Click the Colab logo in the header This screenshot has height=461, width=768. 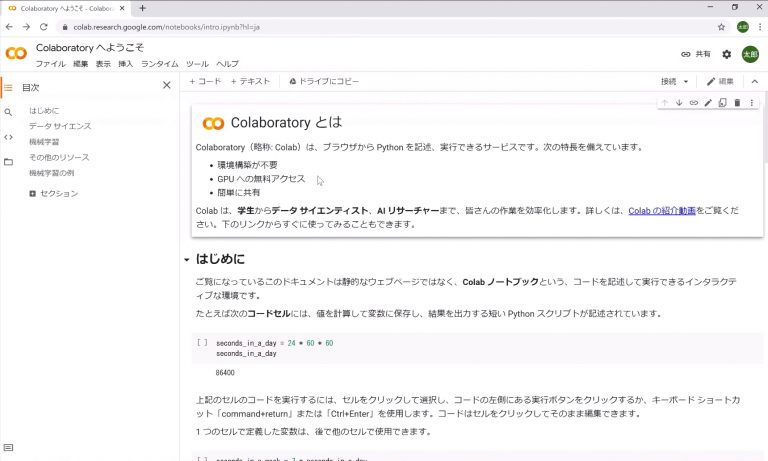[16, 53]
